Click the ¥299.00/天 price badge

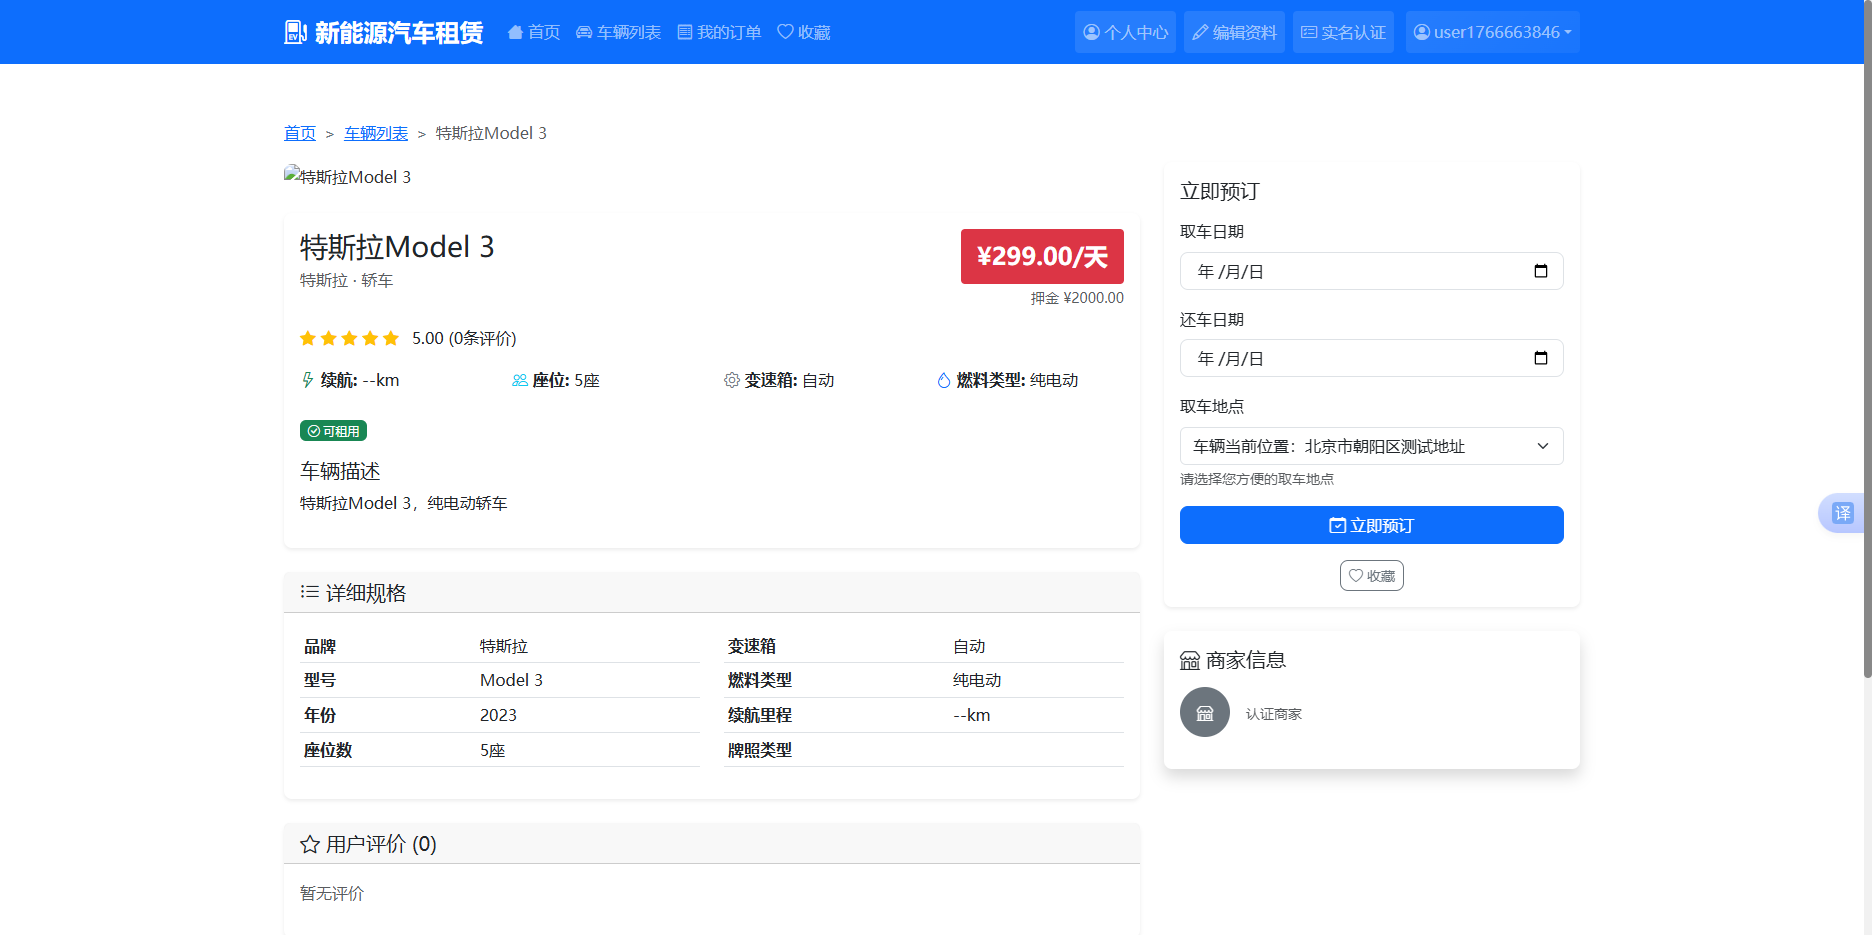point(1042,256)
